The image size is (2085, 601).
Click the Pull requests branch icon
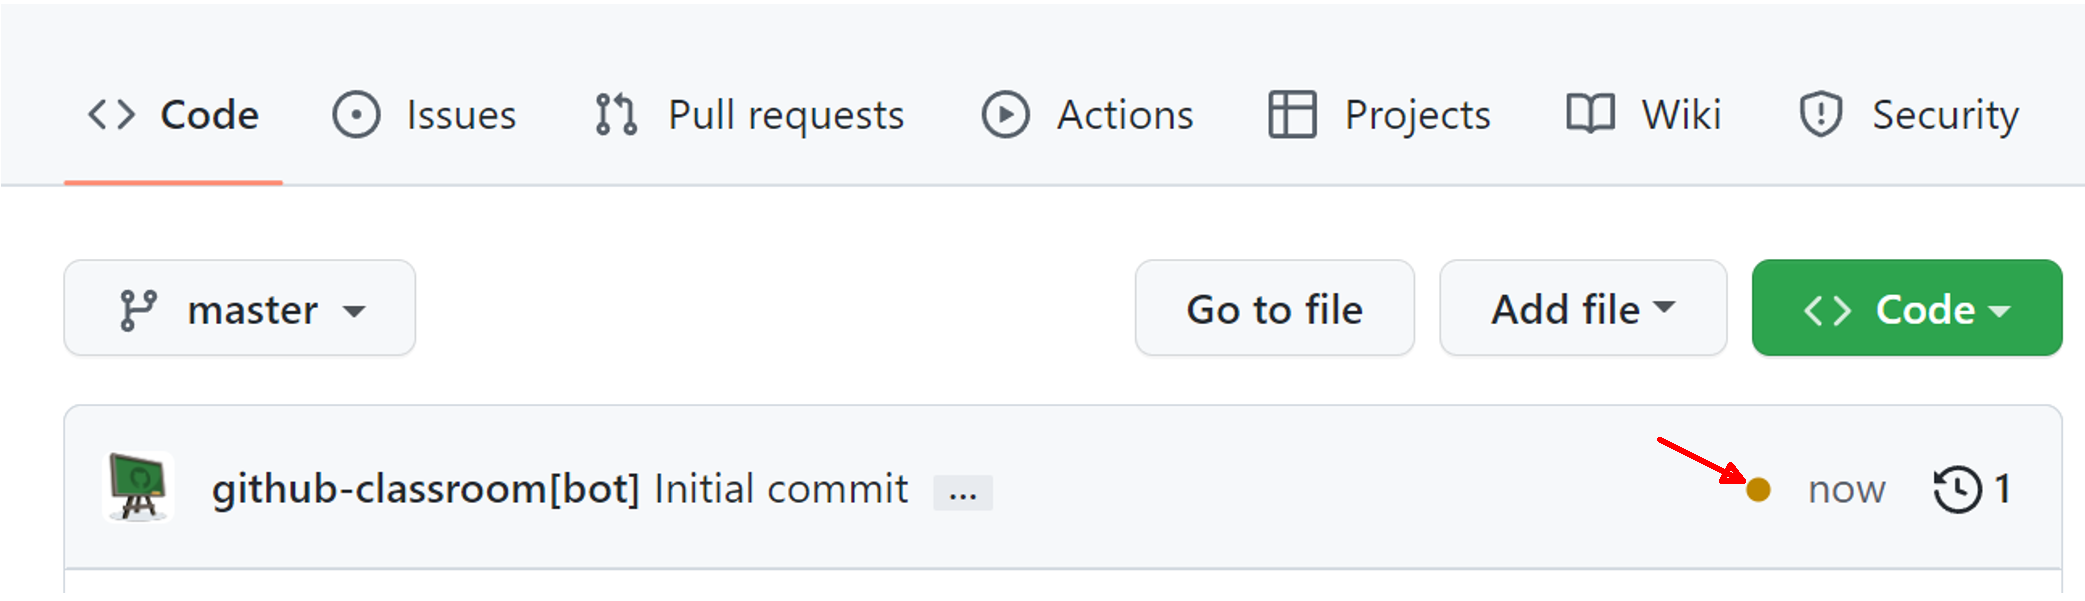tap(616, 115)
